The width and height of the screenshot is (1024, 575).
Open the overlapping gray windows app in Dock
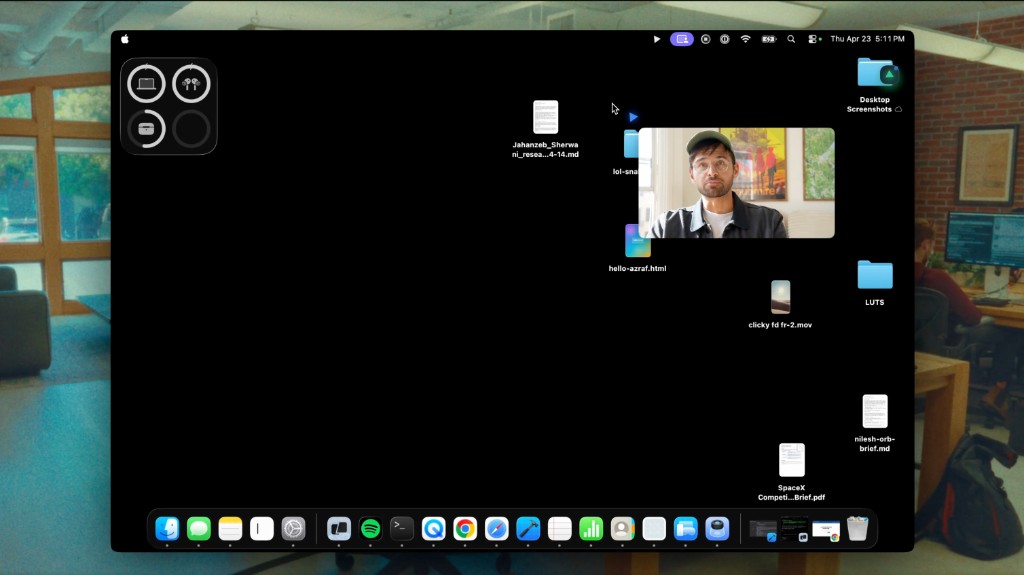coord(339,529)
